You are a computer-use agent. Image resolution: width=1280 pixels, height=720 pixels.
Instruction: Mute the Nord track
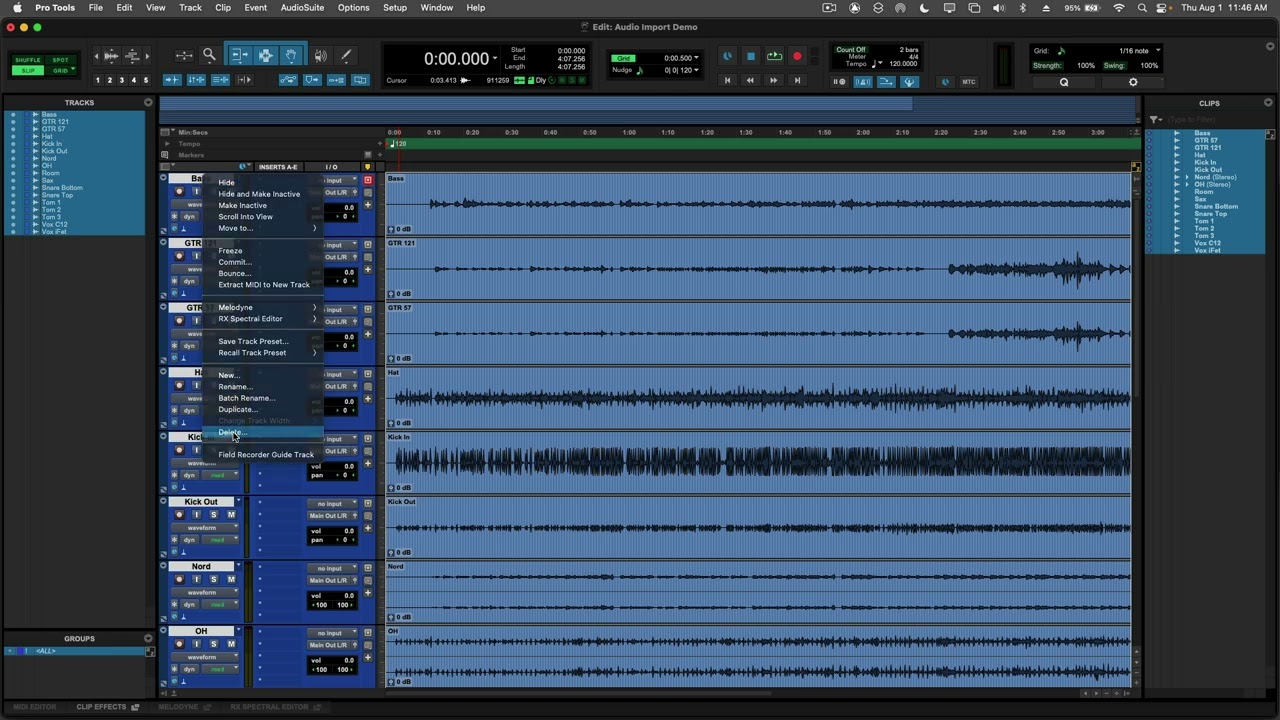pyautogui.click(x=231, y=580)
